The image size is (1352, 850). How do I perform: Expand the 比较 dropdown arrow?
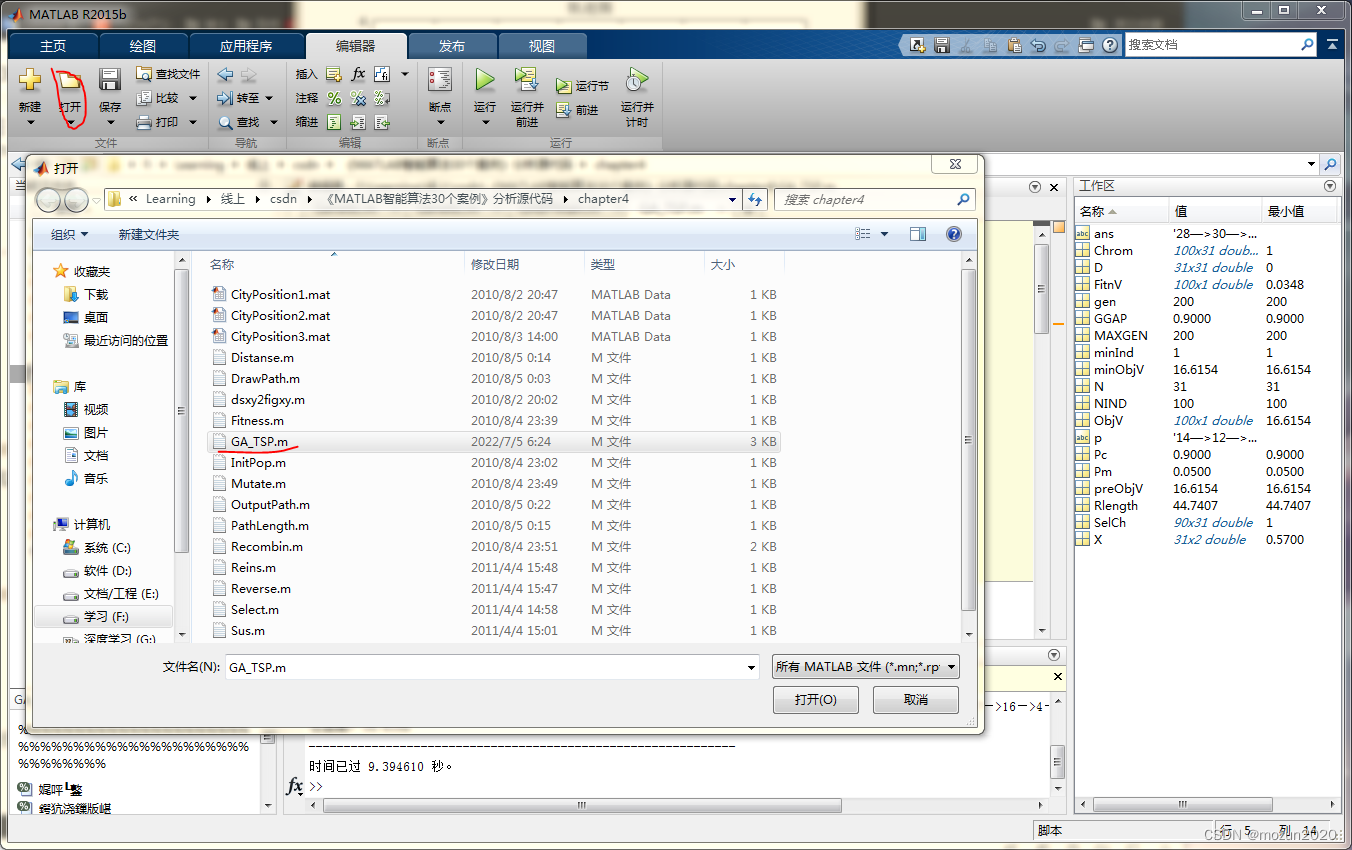tap(192, 98)
